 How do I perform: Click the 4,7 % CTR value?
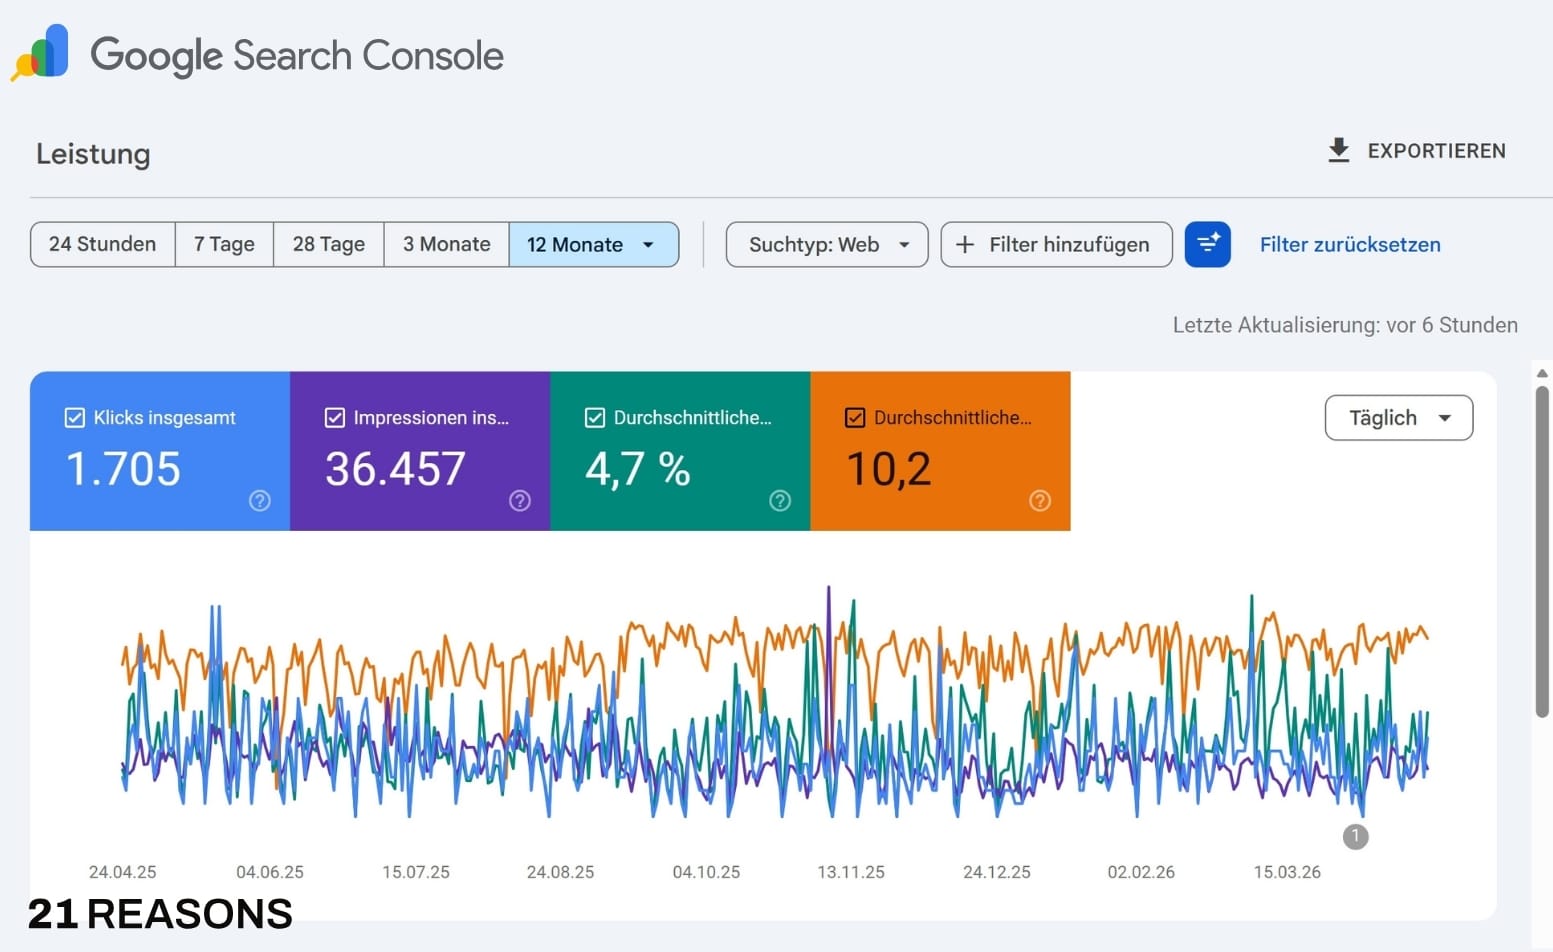click(x=638, y=469)
